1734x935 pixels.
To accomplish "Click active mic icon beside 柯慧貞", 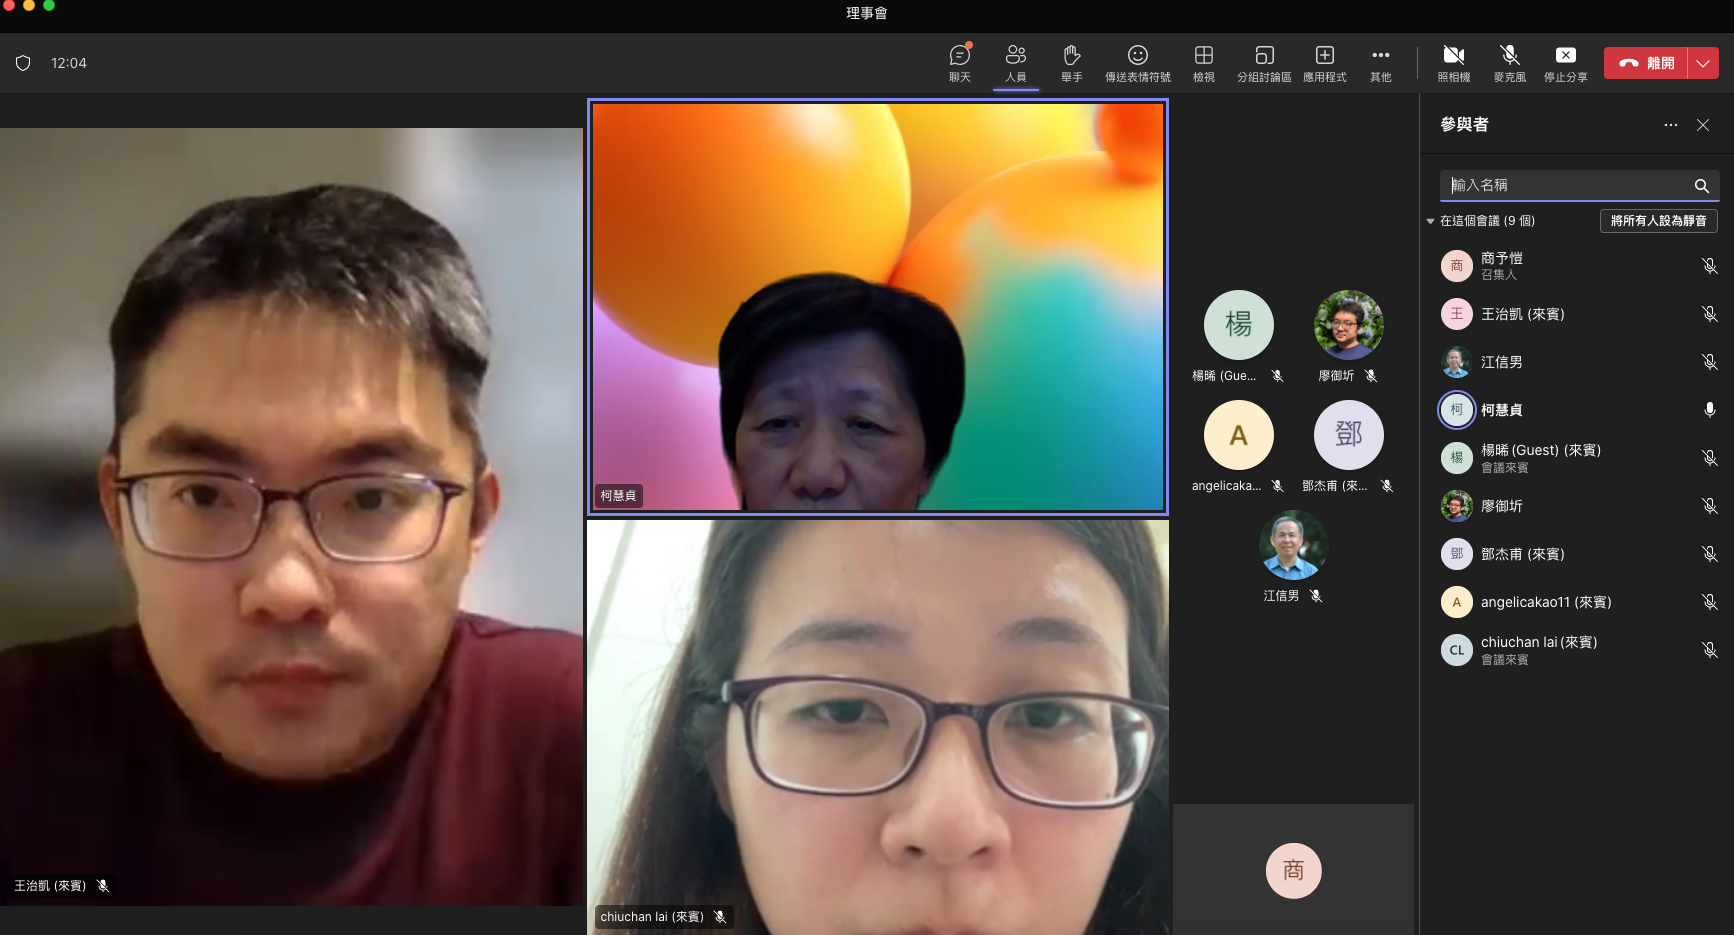I will tap(1710, 410).
